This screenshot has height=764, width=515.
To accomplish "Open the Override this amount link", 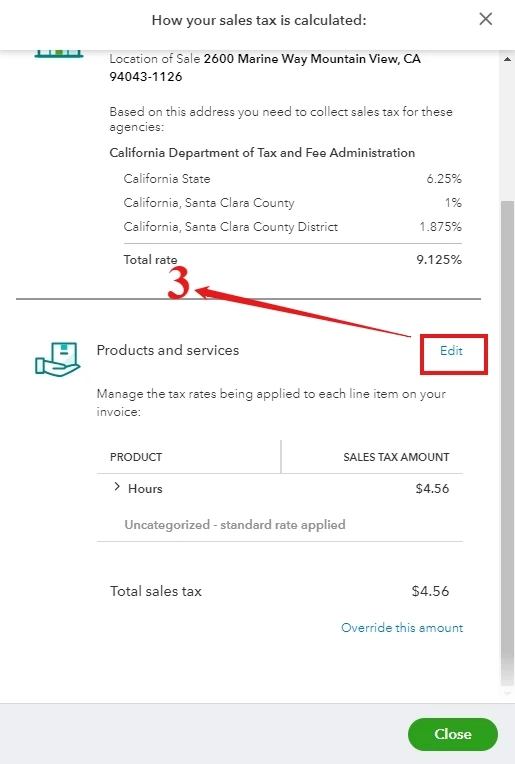I will tap(402, 628).
